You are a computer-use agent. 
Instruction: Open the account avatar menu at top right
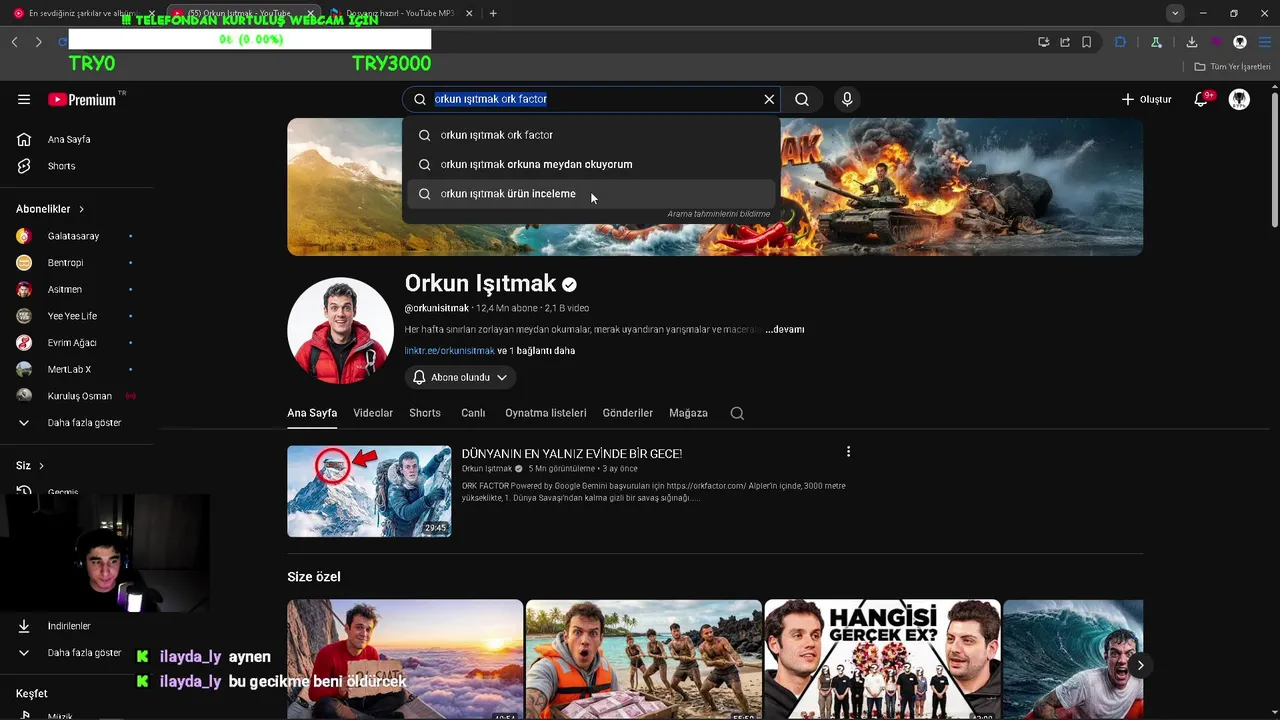pyautogui.click(x=1239, y=99)
